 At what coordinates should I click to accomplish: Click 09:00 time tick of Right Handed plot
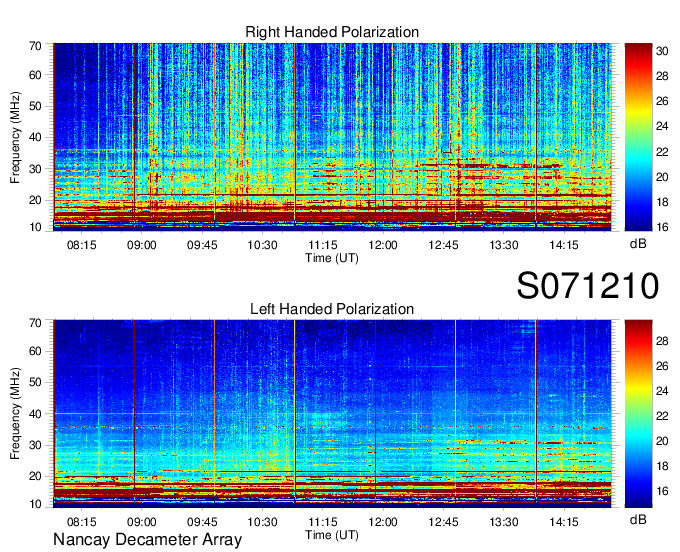141,245
